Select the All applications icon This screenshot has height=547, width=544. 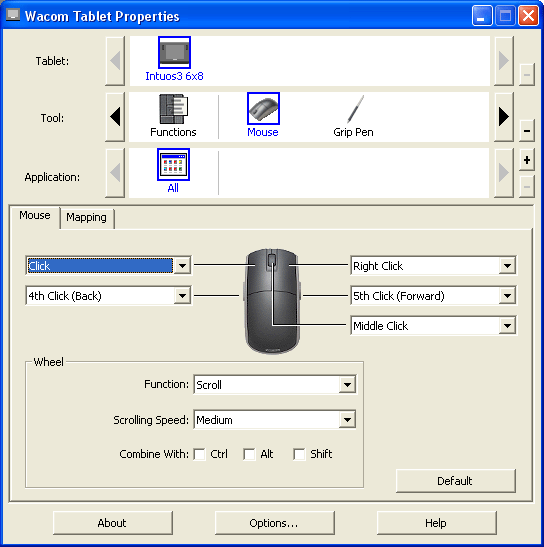coord(173,165)
